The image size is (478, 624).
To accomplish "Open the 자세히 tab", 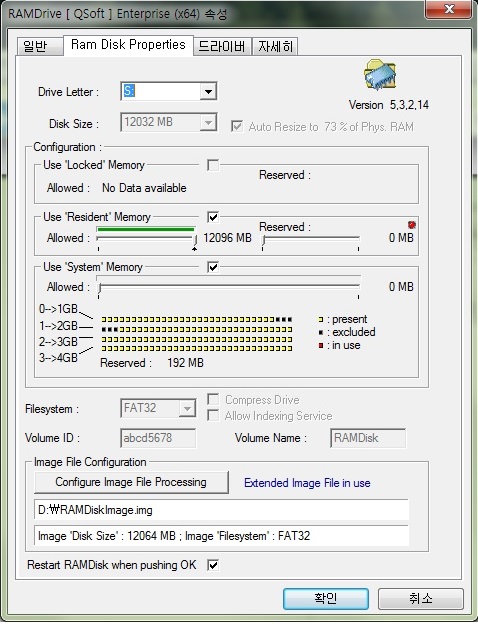I will pos(275,47).
